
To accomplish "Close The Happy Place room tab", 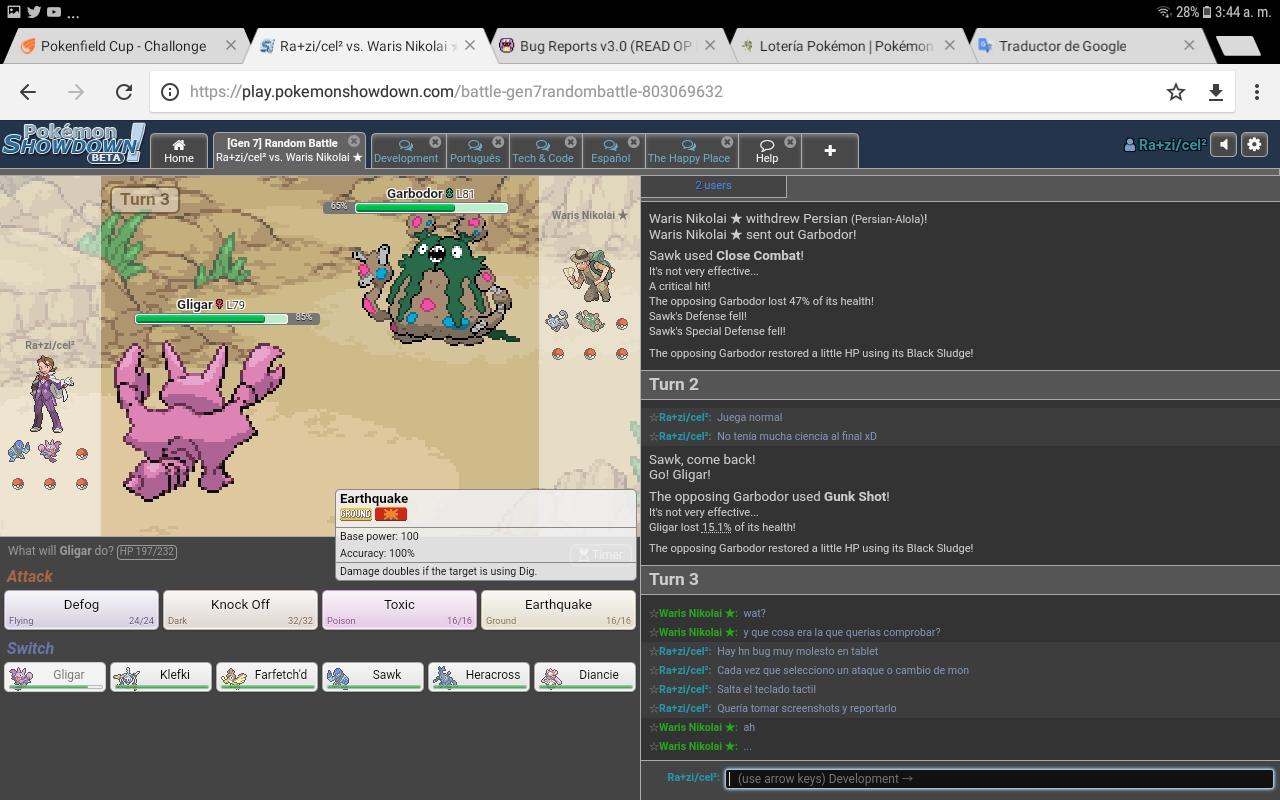I will pyautogui.click(x=727, y=142).
